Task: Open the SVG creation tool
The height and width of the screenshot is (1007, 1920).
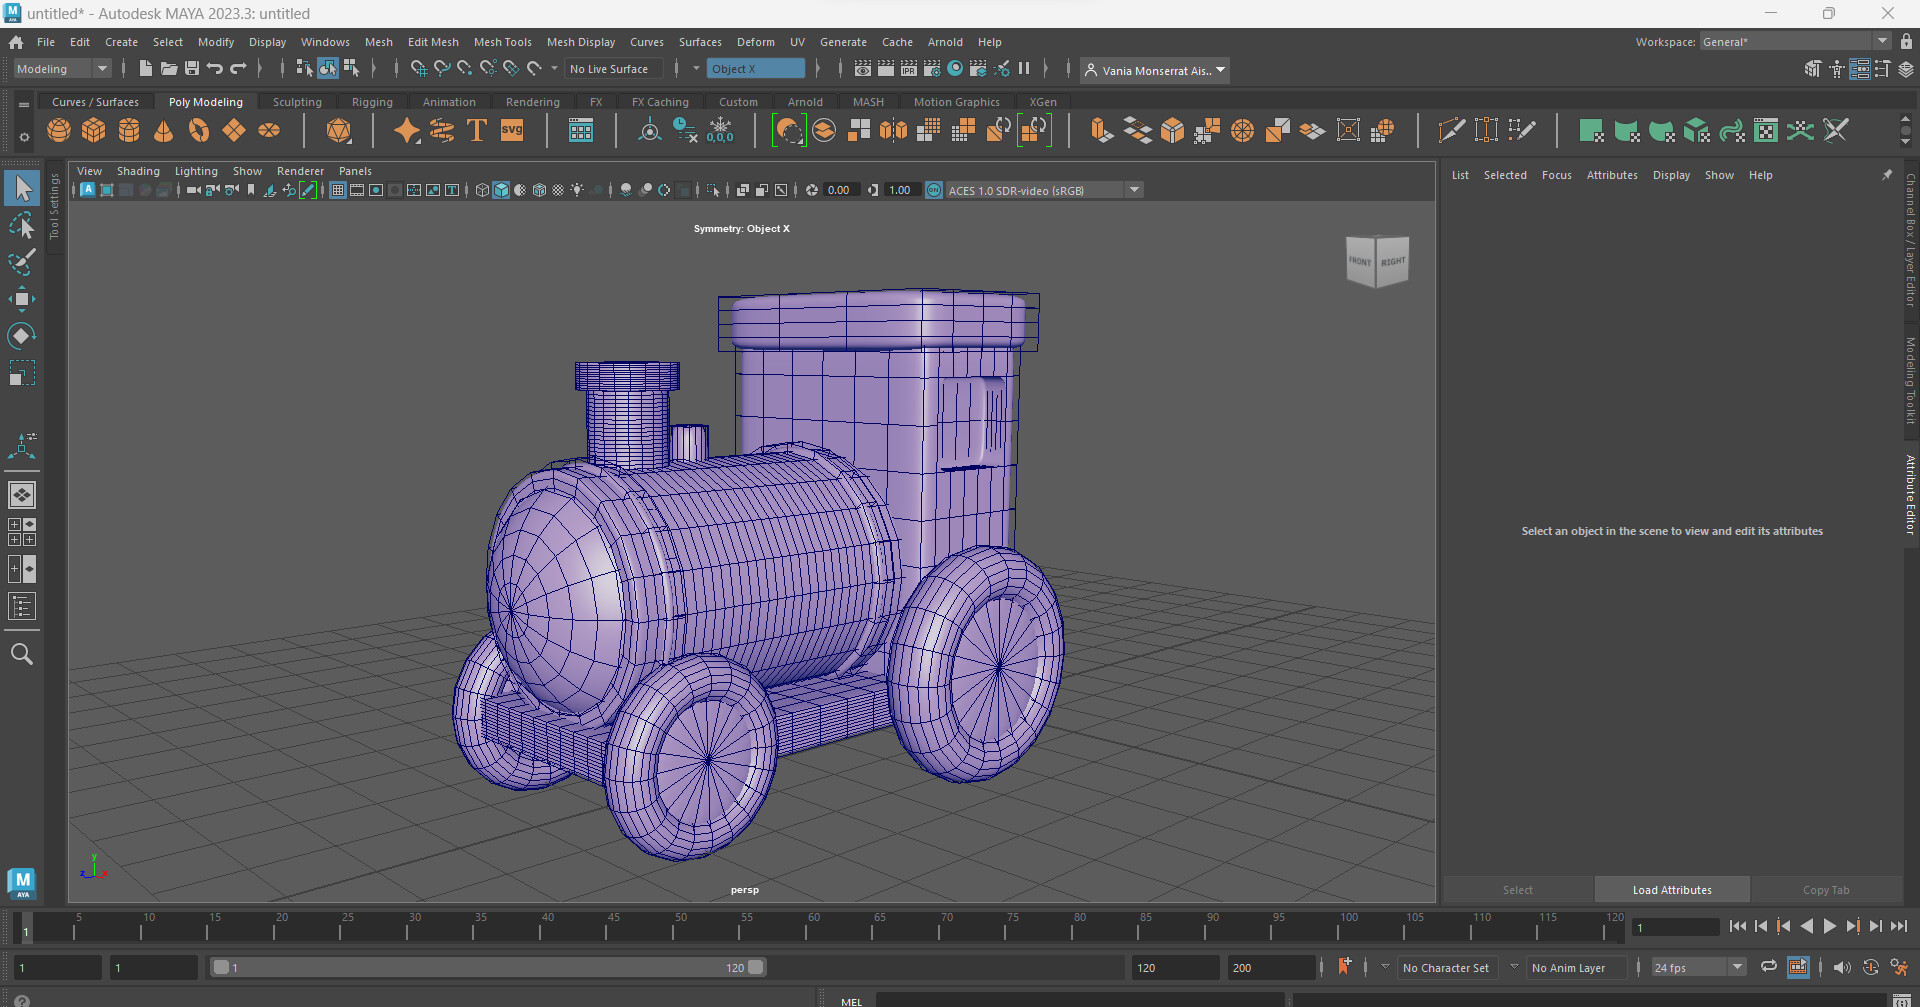Action: click(512, 130)
